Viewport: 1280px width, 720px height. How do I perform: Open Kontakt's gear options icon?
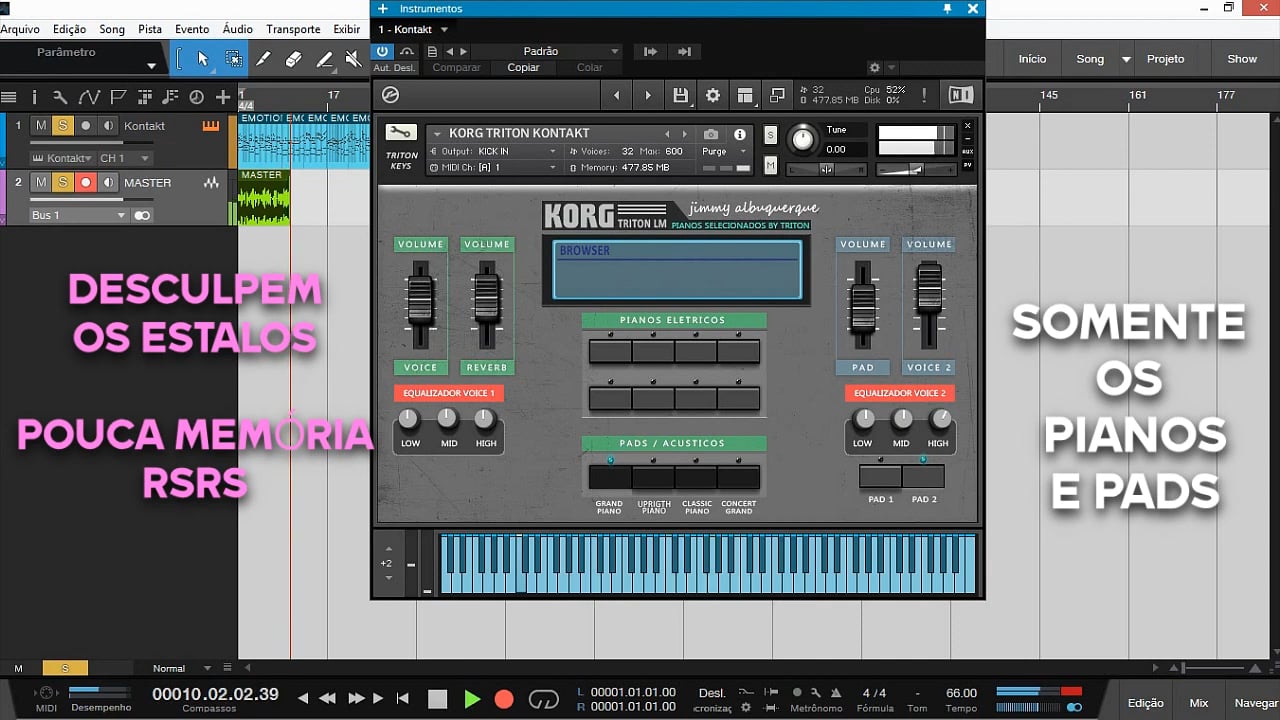[713, 95]
